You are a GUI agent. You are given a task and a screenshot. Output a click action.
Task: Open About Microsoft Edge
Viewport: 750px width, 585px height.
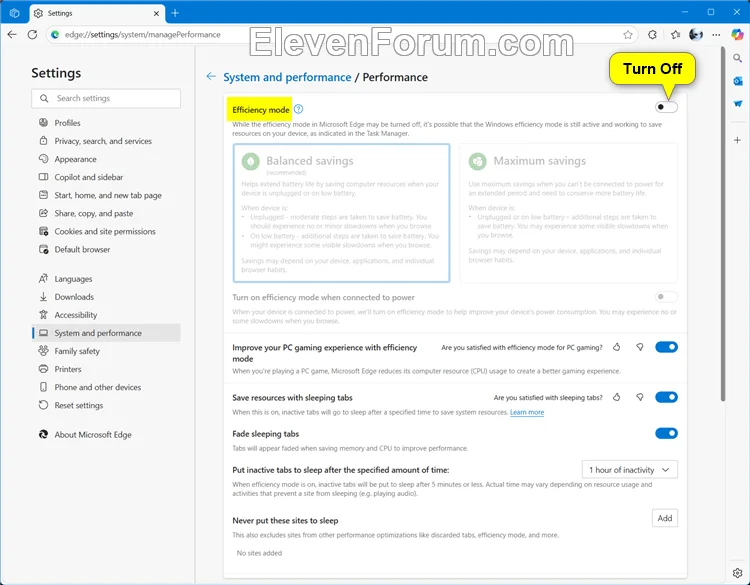click(x=106, y=435)
